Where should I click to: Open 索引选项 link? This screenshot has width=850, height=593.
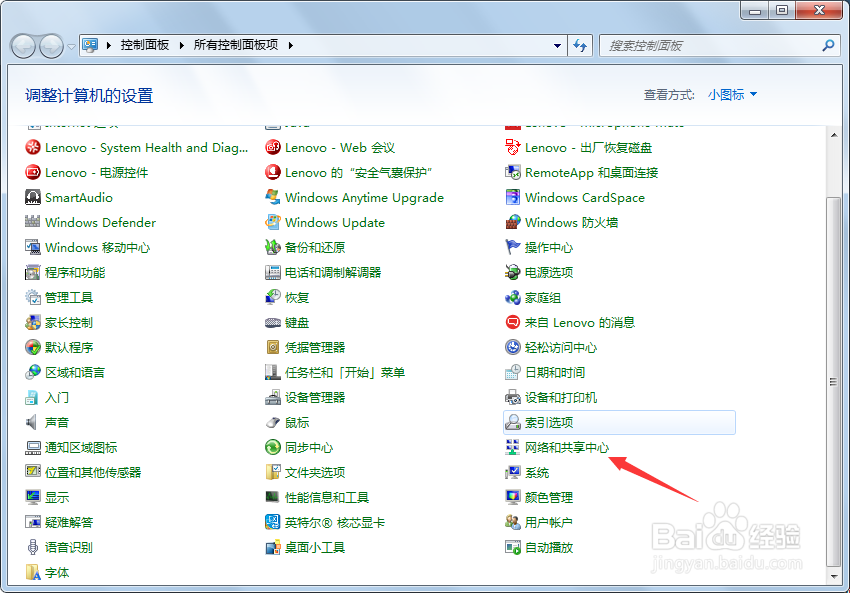click(x=549, y=422)
